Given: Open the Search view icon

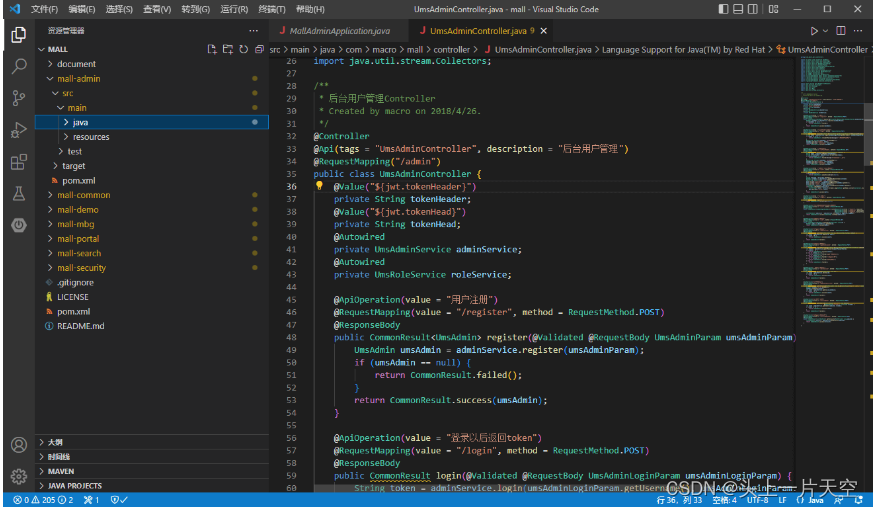Looking at the screenshot, I should click(x=18, y=66).
